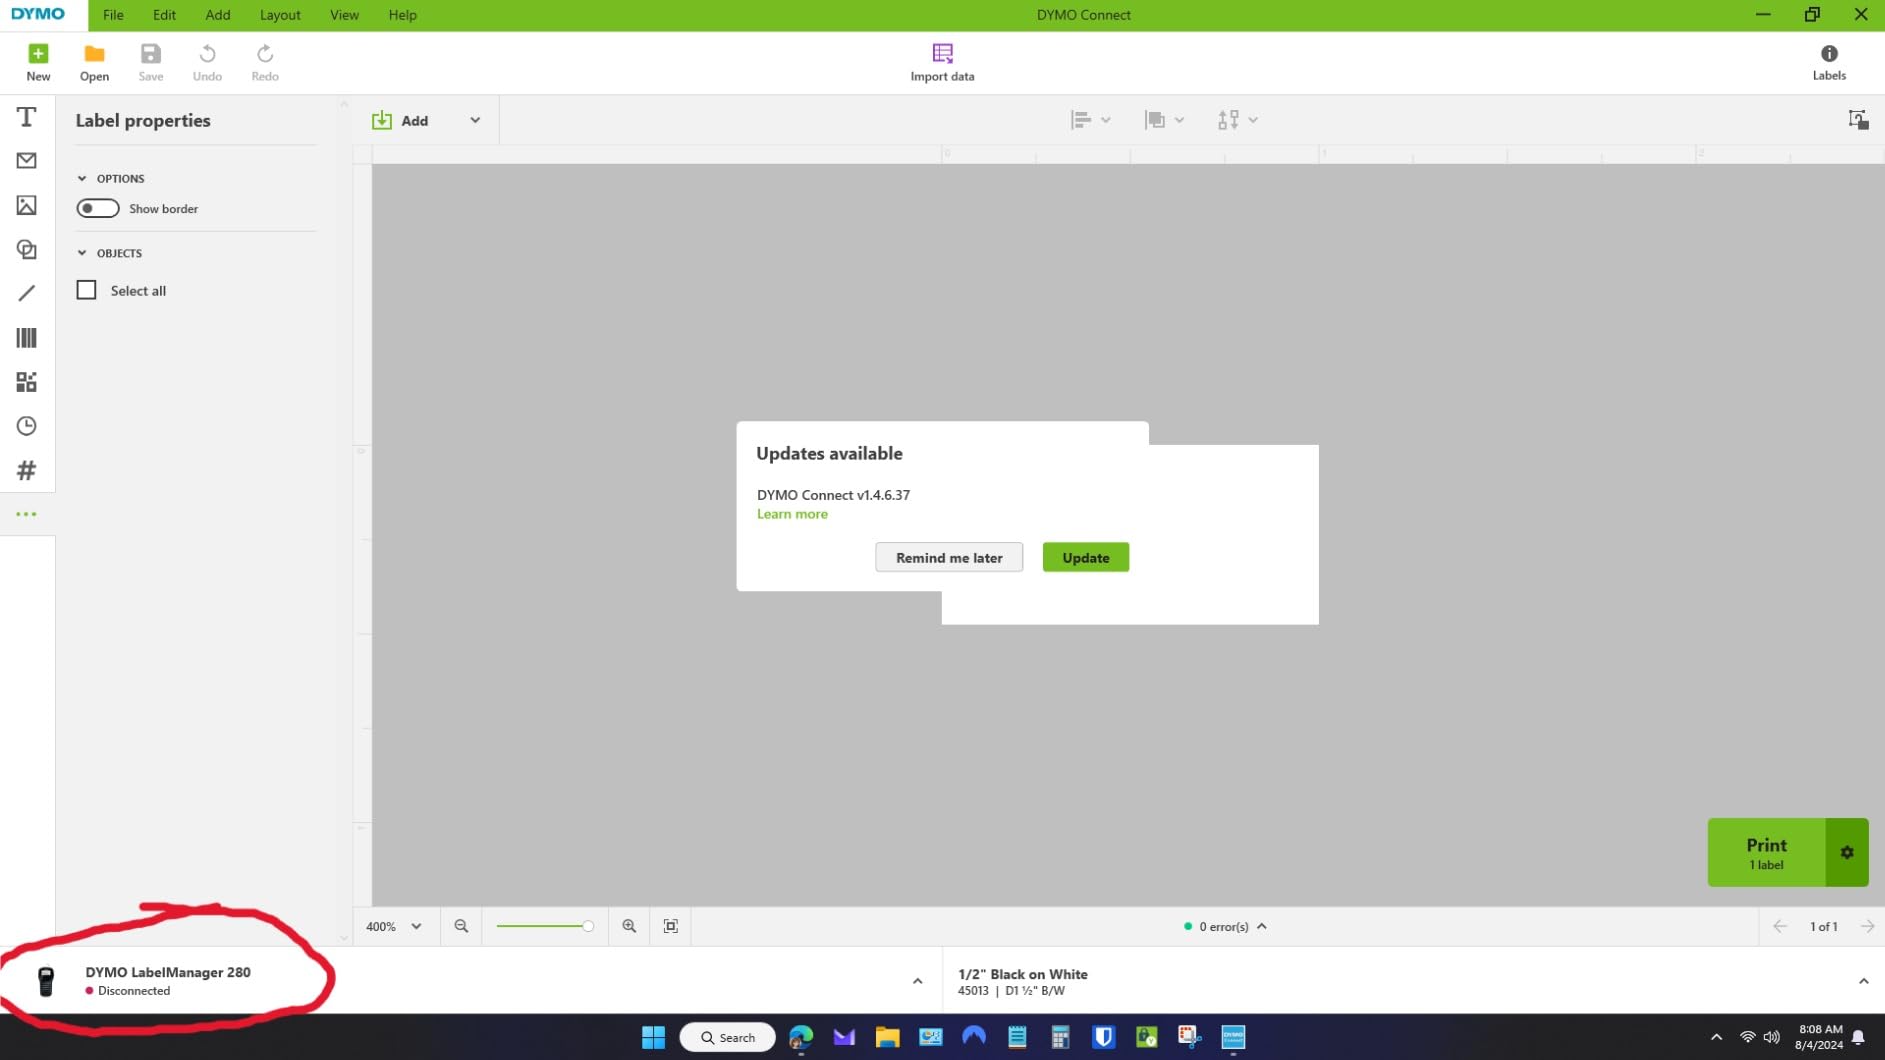Select the Image tool in the sidebar
This screenshot has height=1060, width=1885.
[27, 205]
